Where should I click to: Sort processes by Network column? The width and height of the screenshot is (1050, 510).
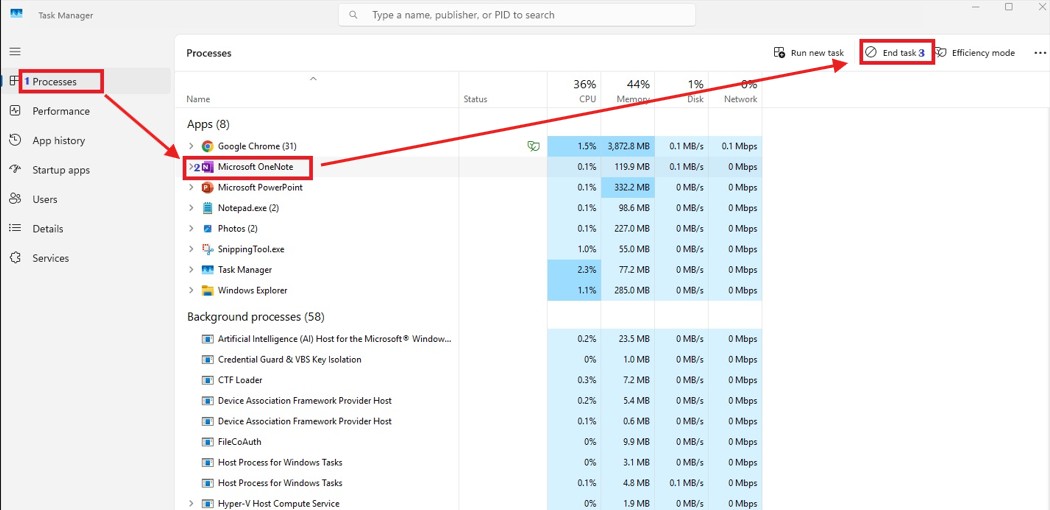(x=735, y=91)
